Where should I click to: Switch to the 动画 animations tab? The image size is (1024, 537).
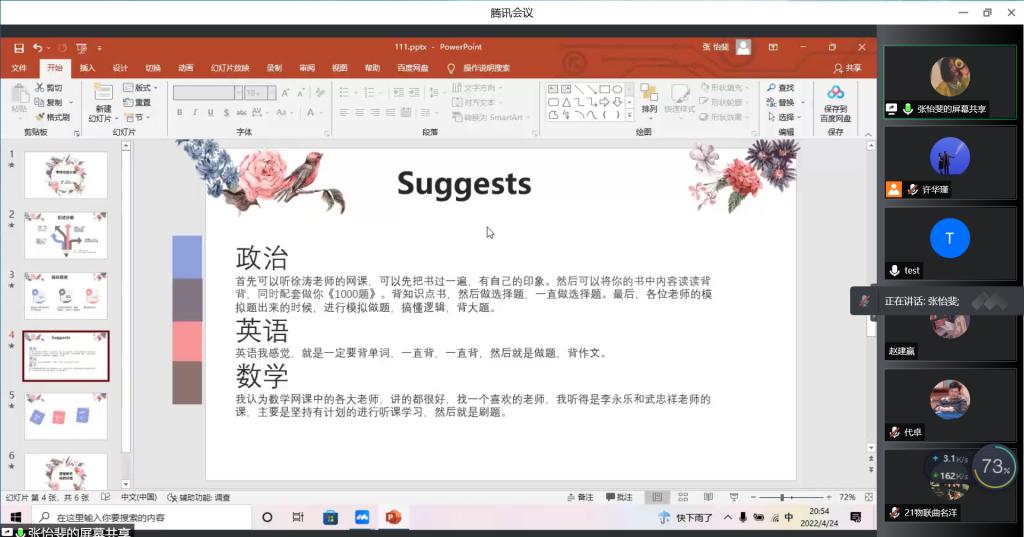185,68
